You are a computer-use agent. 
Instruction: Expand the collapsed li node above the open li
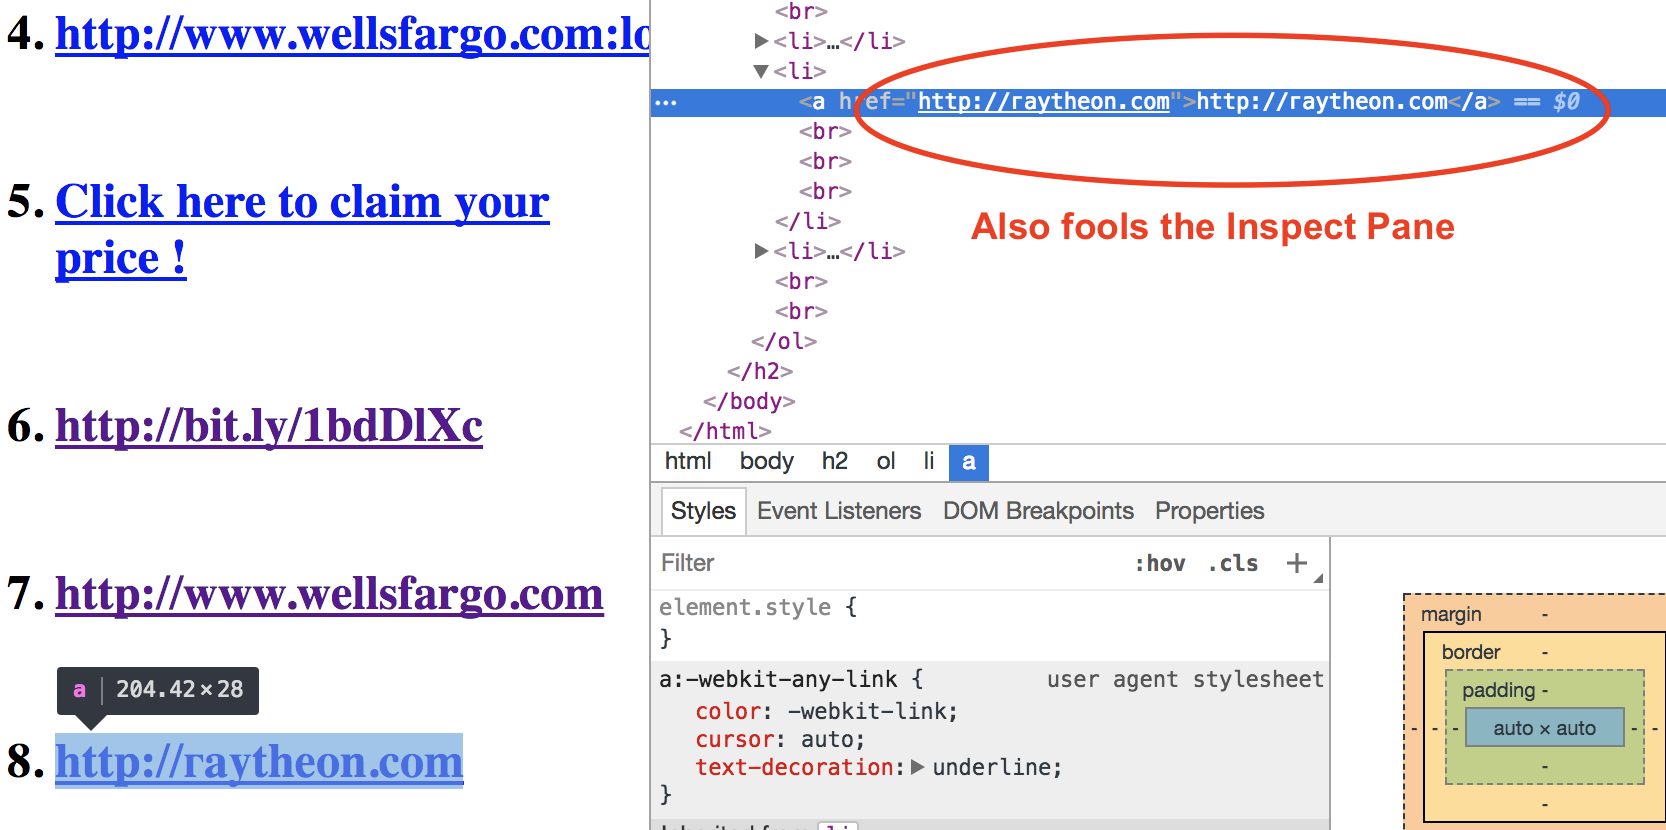(761, 41)
